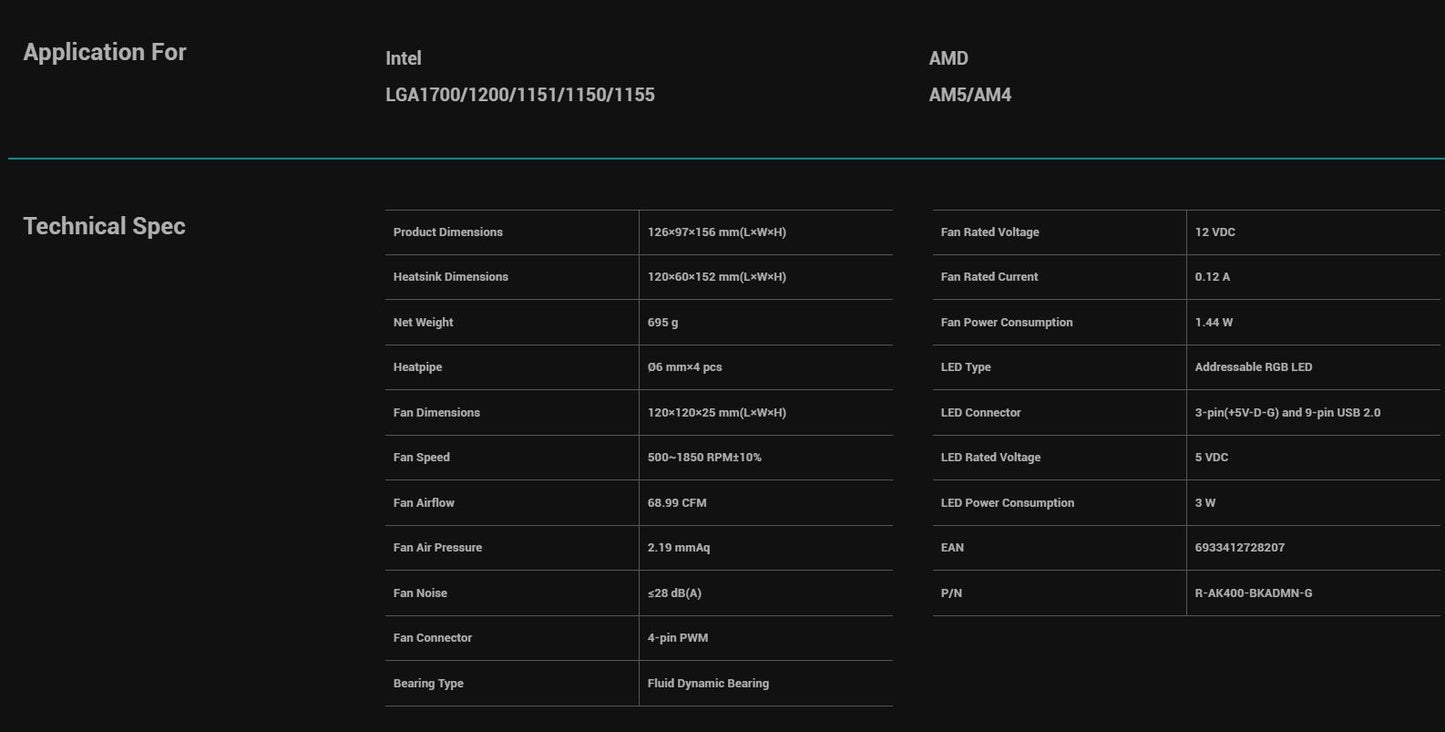Click the Fluid Dynamic Bearing value
The height and width of the screenshot is (732, 1445).
tap(708, 684)
